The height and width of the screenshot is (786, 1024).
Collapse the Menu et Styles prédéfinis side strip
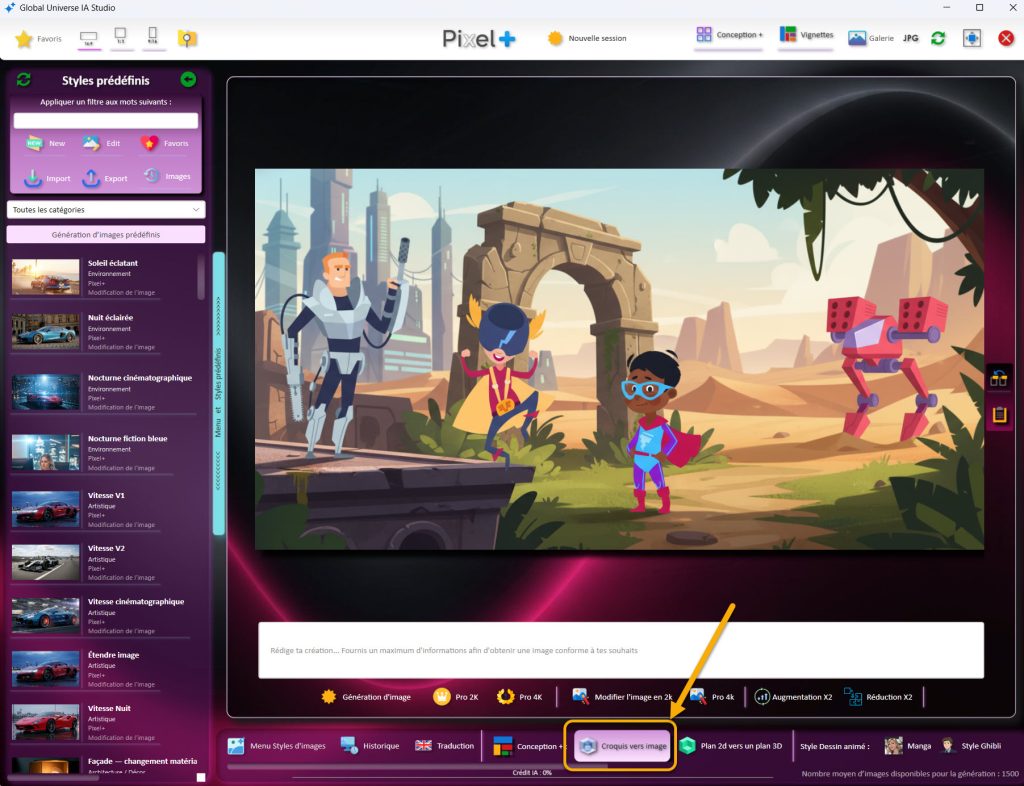tap(219, 394)
